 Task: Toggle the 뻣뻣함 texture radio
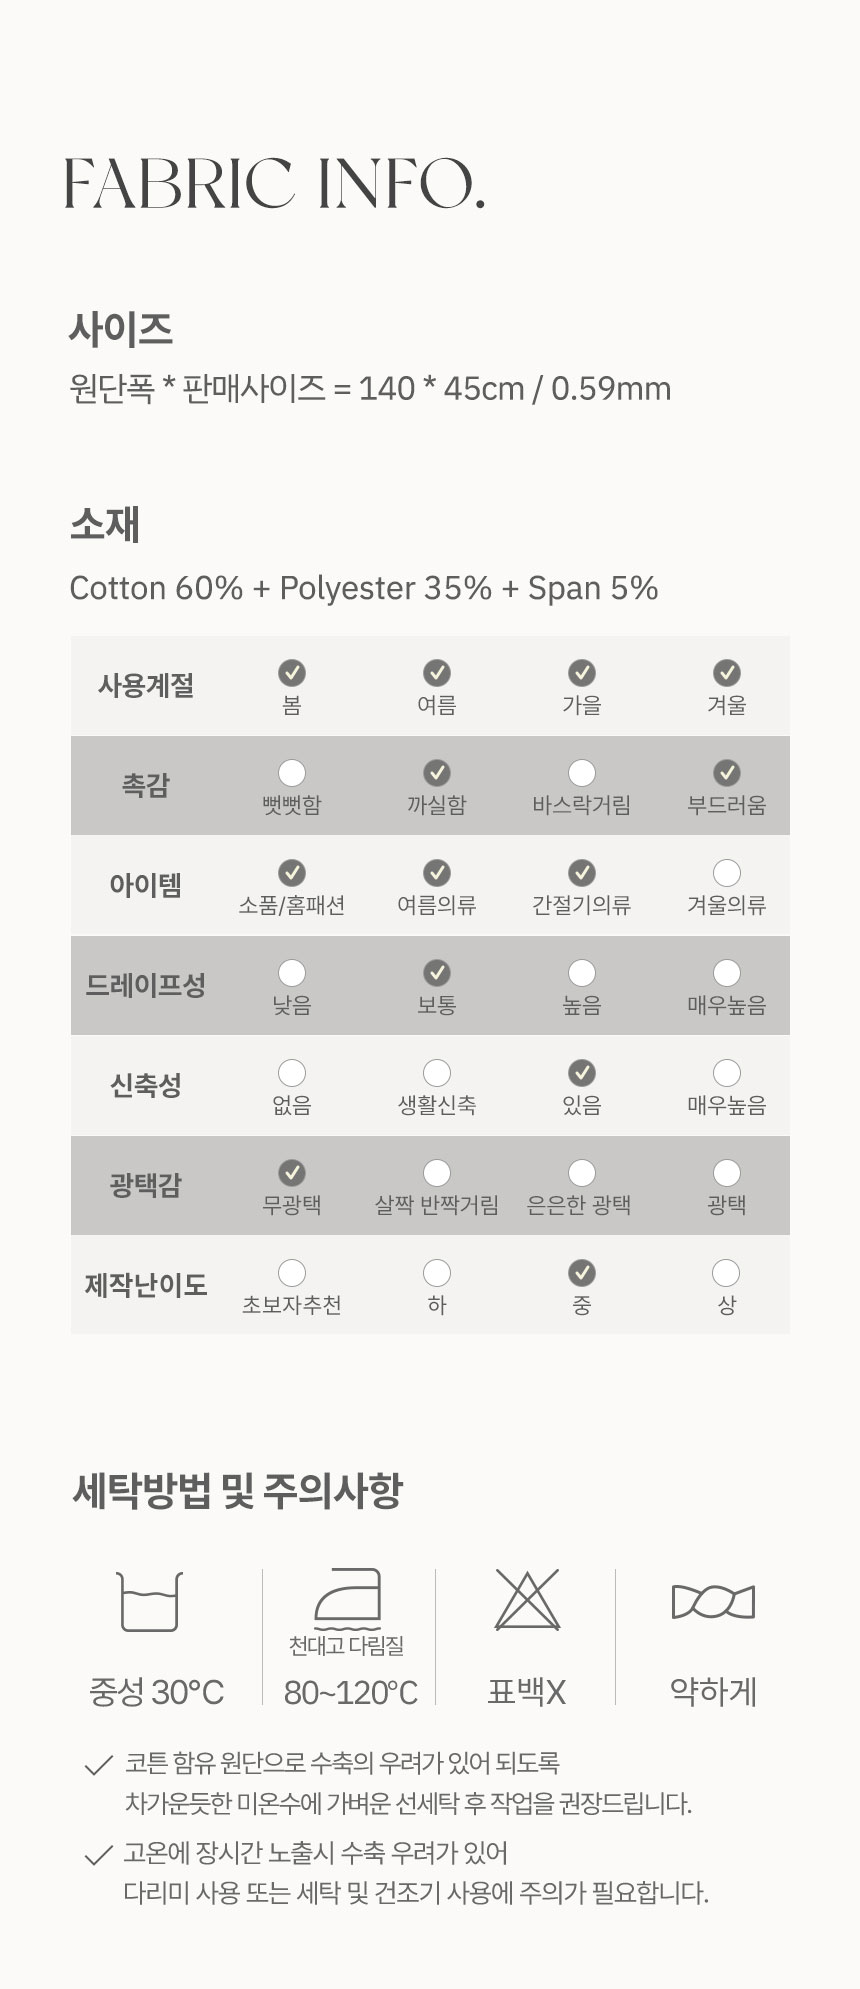point(292,773)
